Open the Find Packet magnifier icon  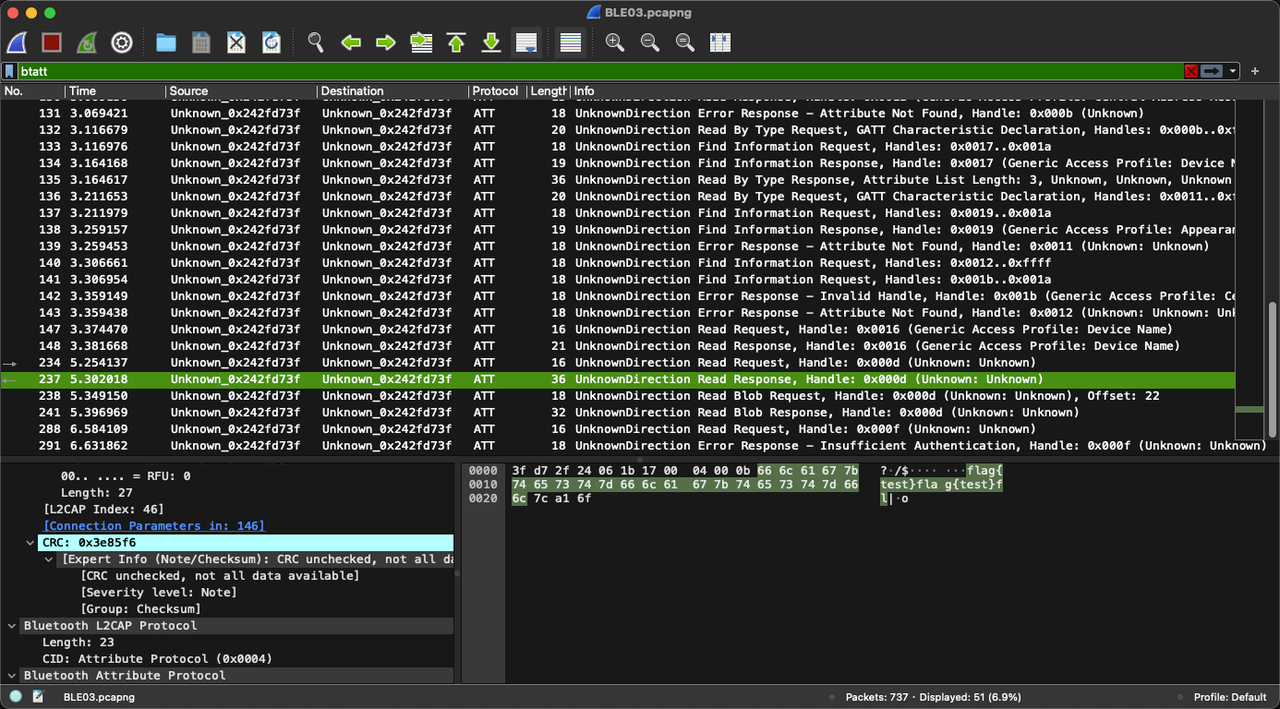pyautogui.click(x=315, y=42)
